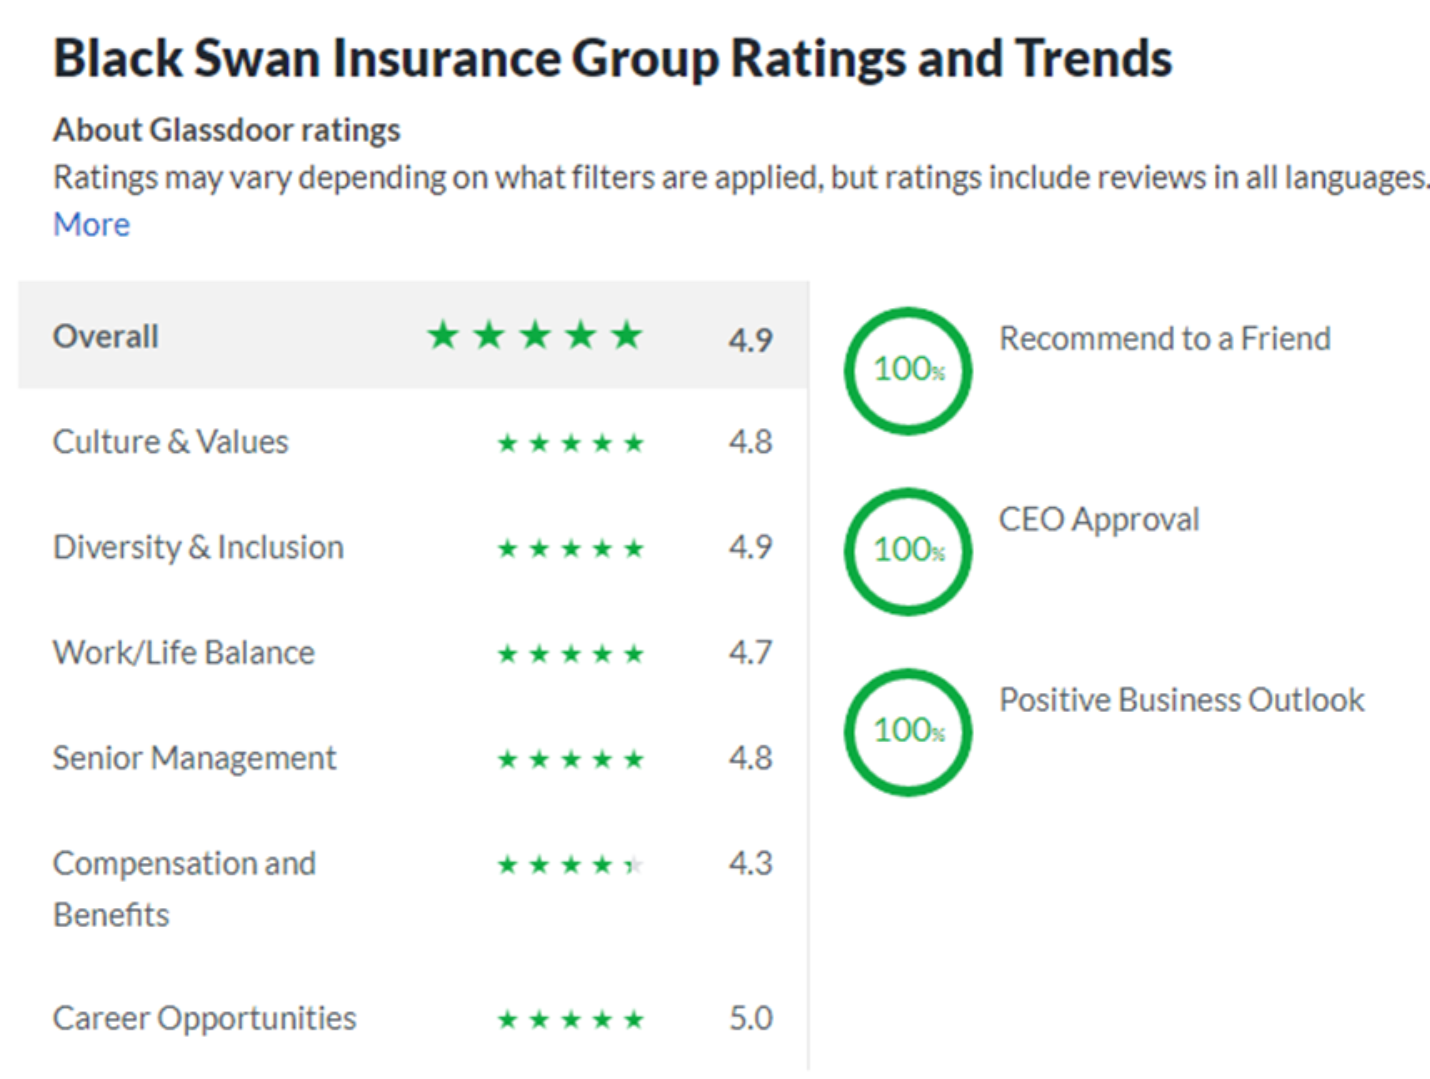Screen dimensions: 1430x1079
Task: Select the Career Opportunities rating row
Action: click(413, 1018)
